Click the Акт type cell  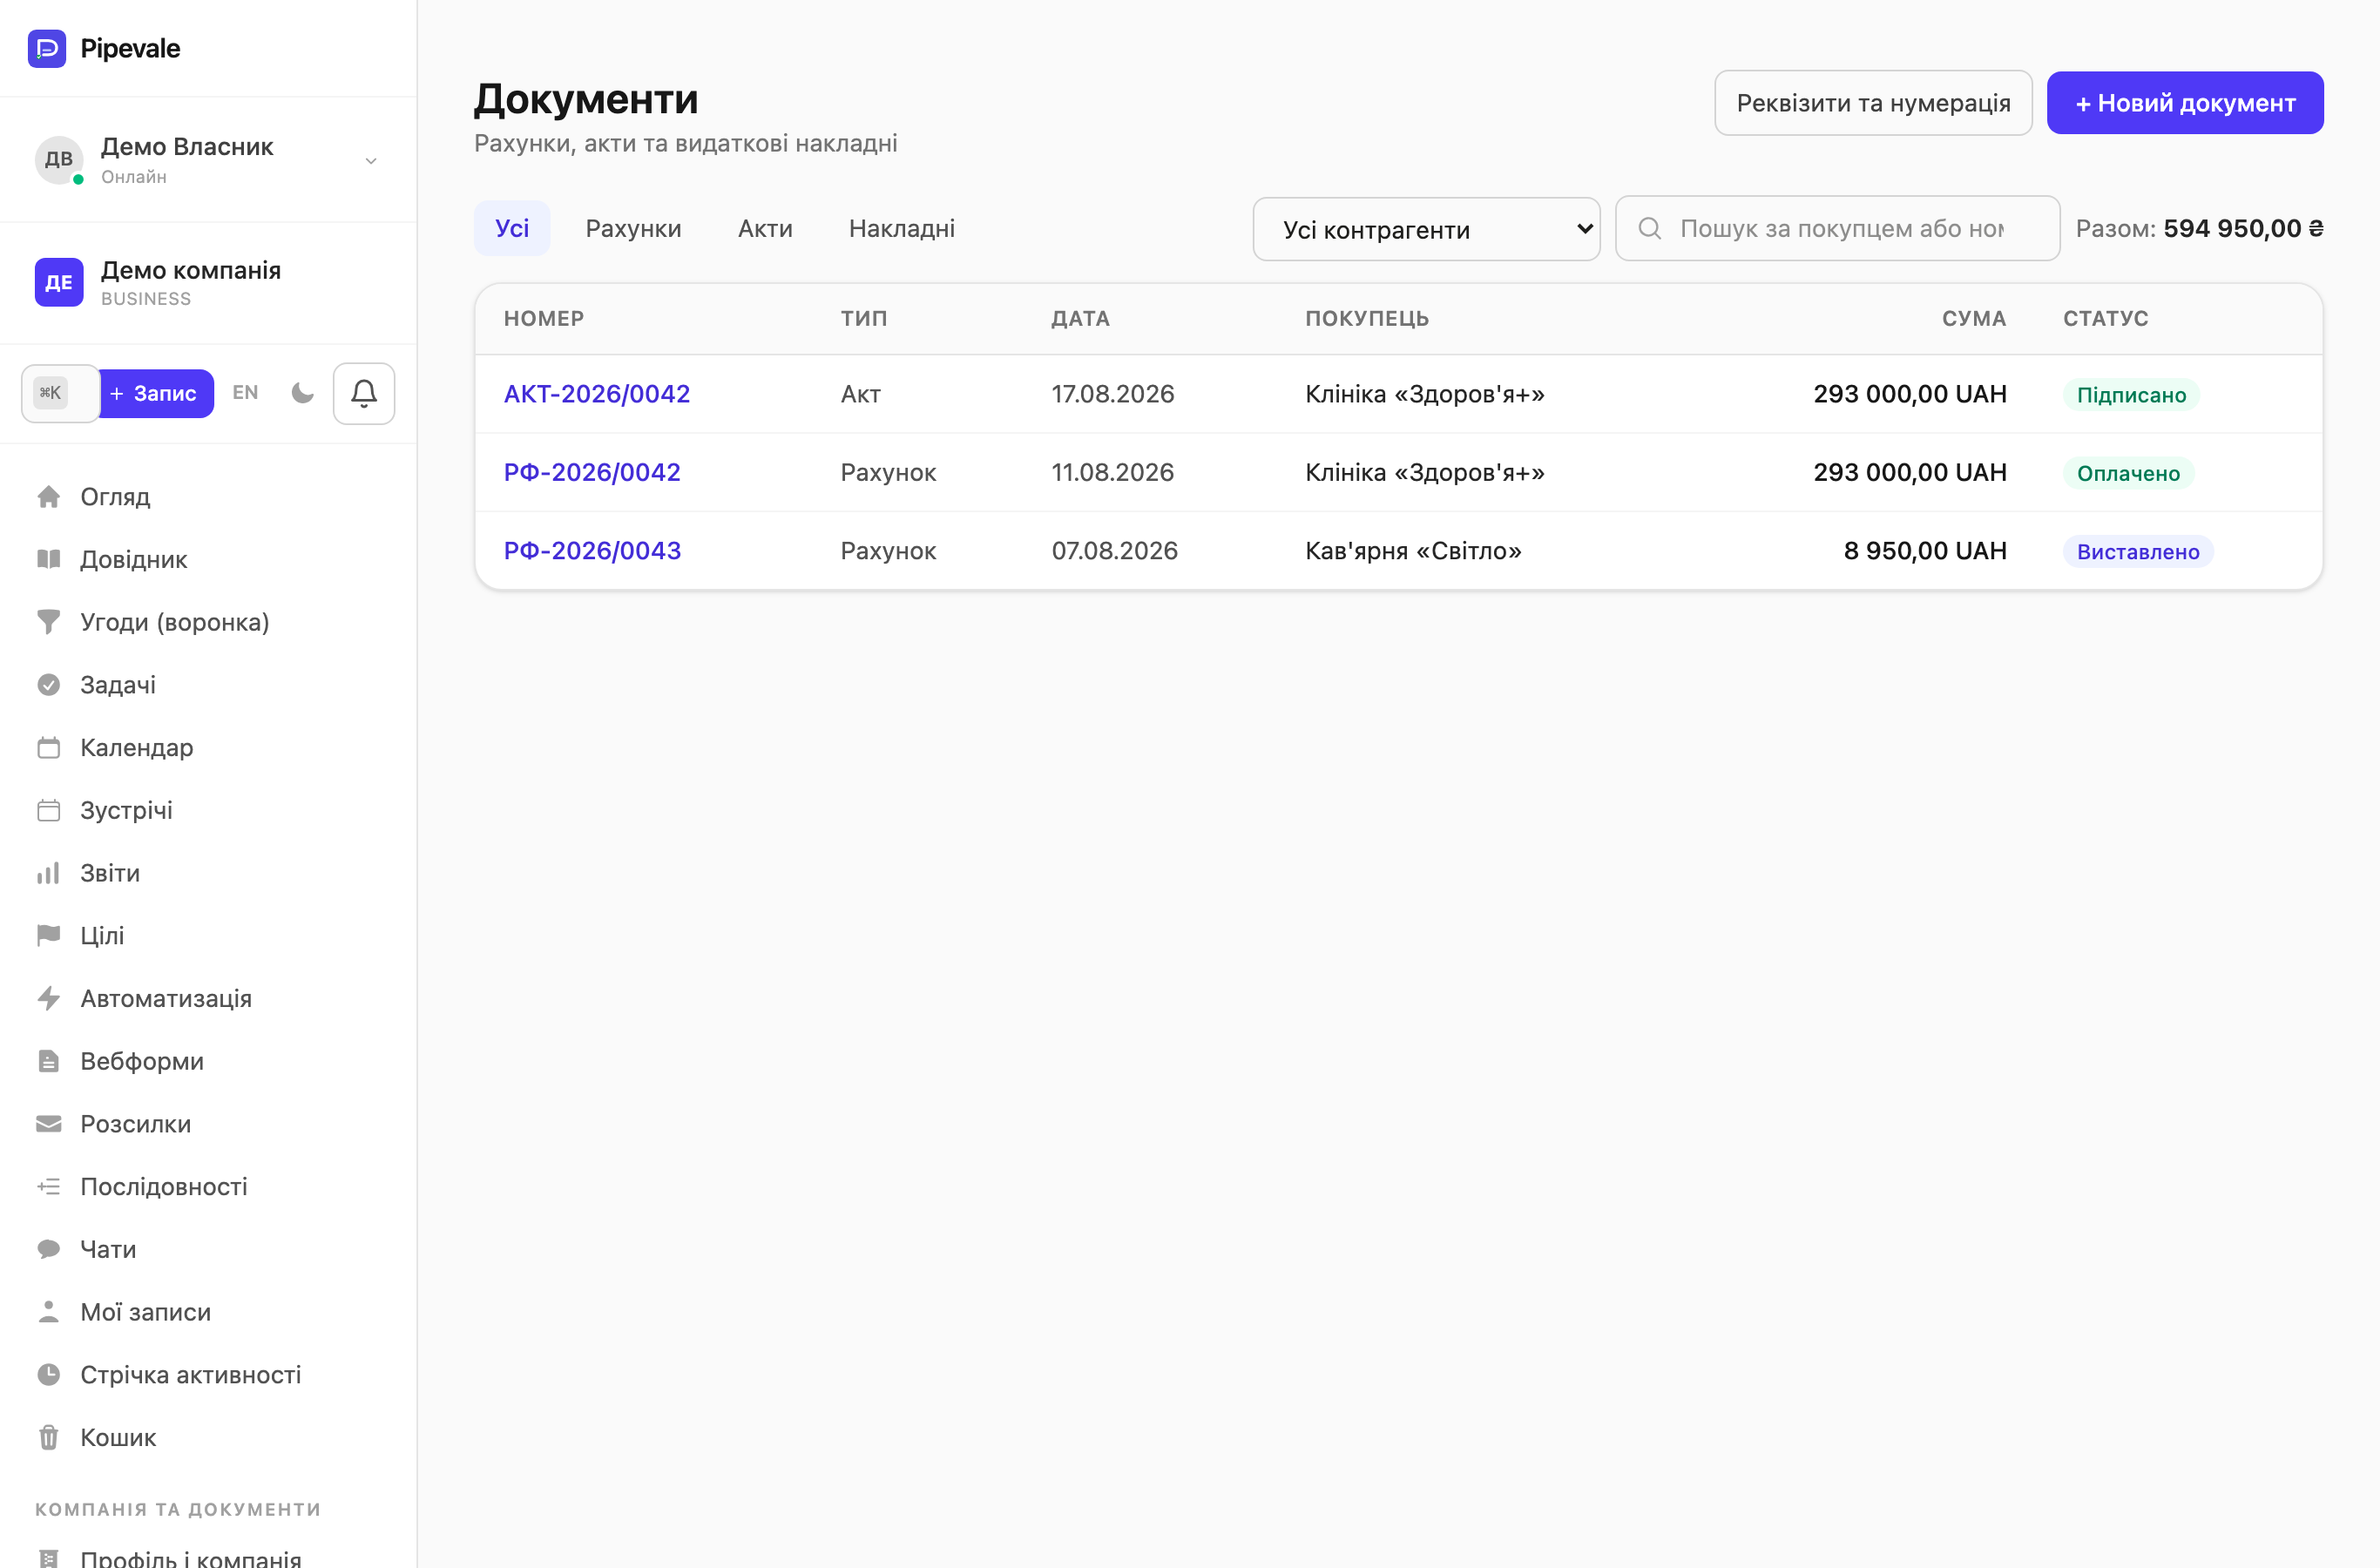tap(861, 394)
